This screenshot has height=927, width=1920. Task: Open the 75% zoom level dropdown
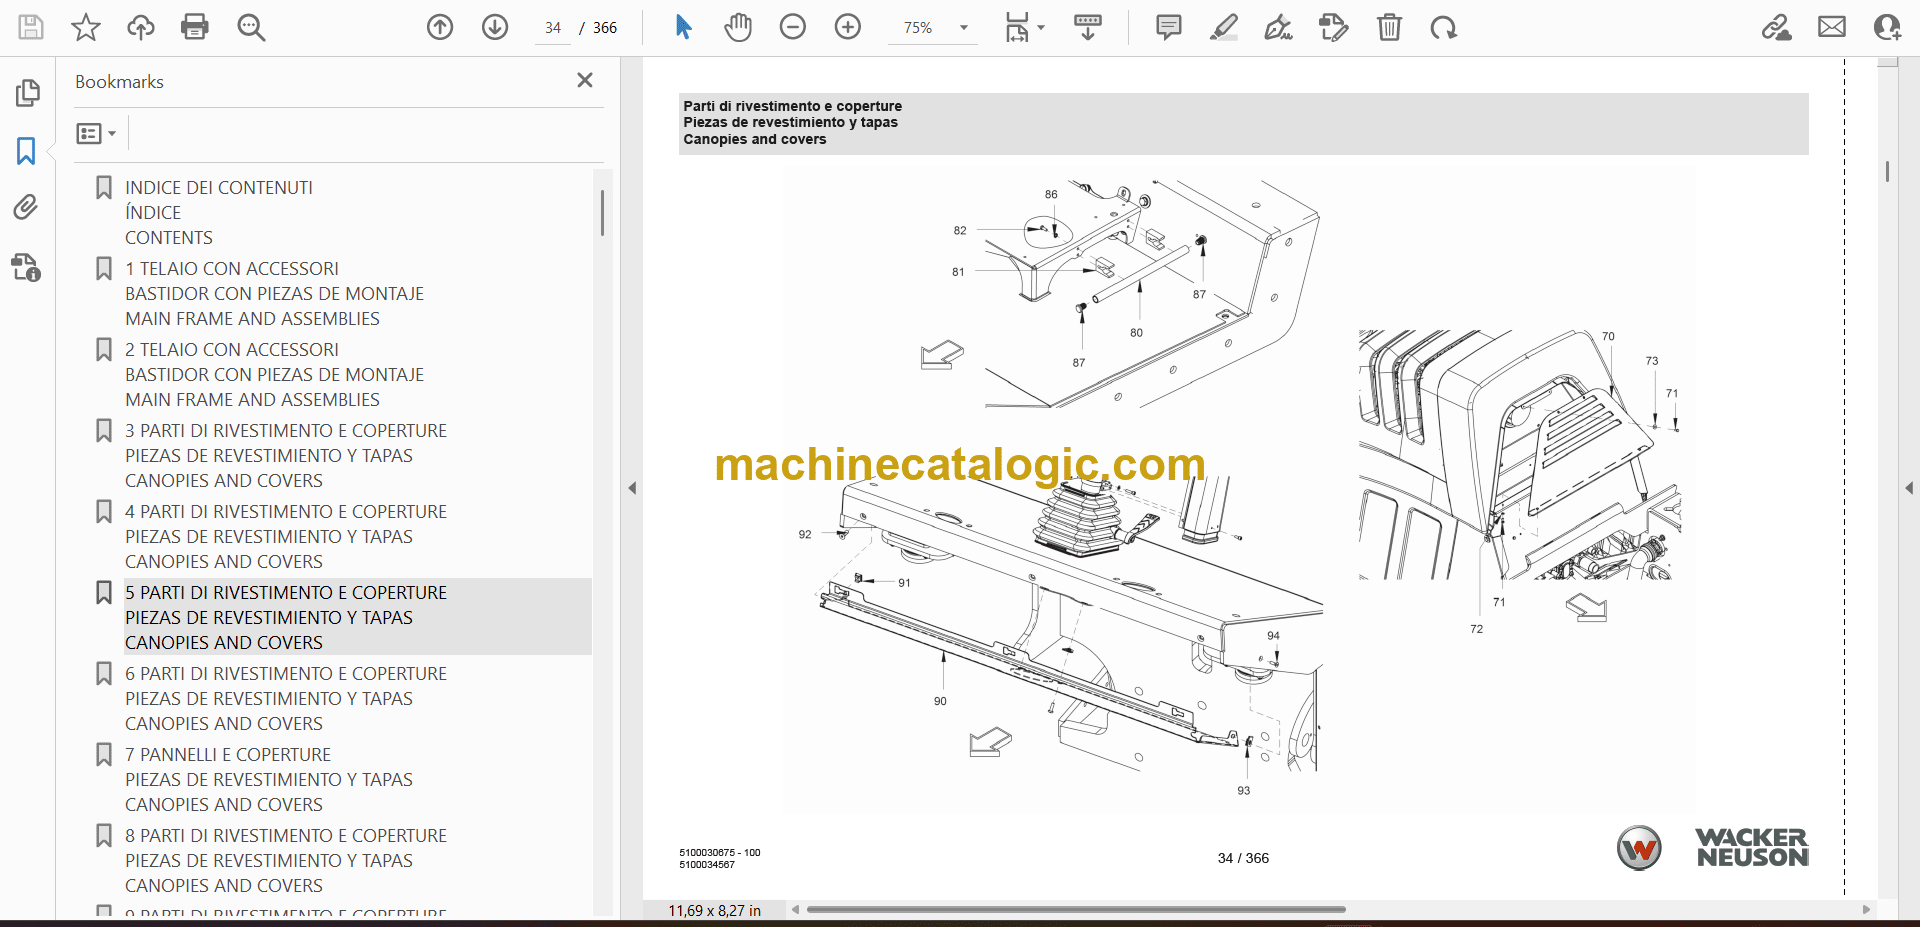(x=964, y=28)
